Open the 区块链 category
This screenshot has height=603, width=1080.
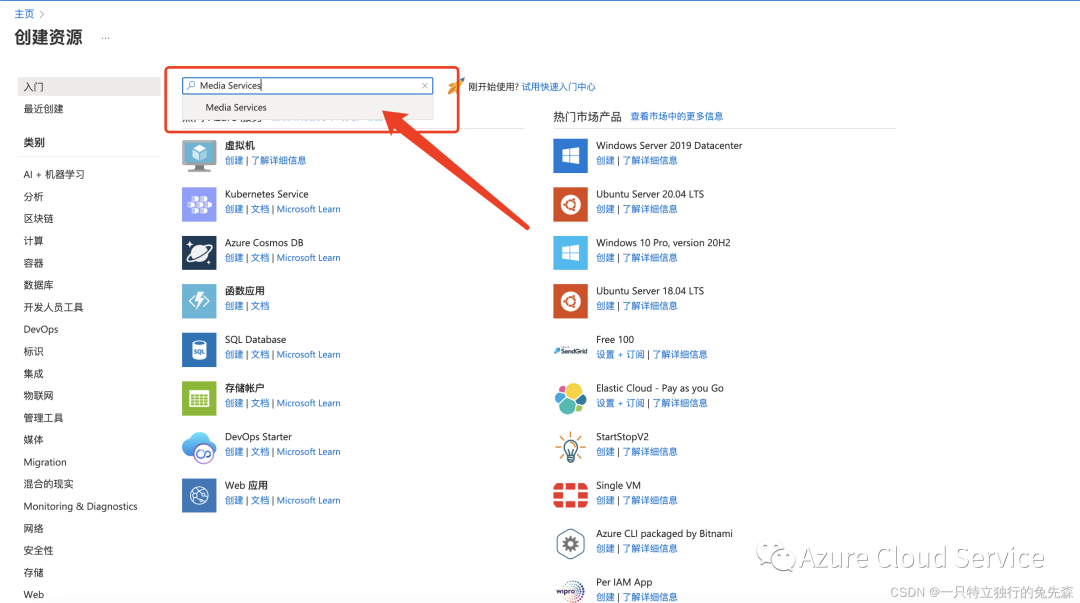tap(38, 218)
